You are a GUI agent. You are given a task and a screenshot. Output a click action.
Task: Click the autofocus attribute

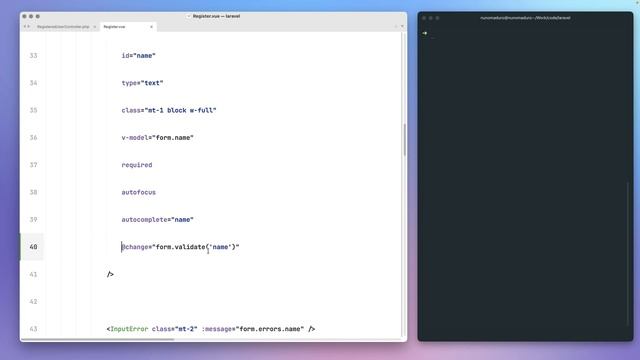[x=138, y=192]
